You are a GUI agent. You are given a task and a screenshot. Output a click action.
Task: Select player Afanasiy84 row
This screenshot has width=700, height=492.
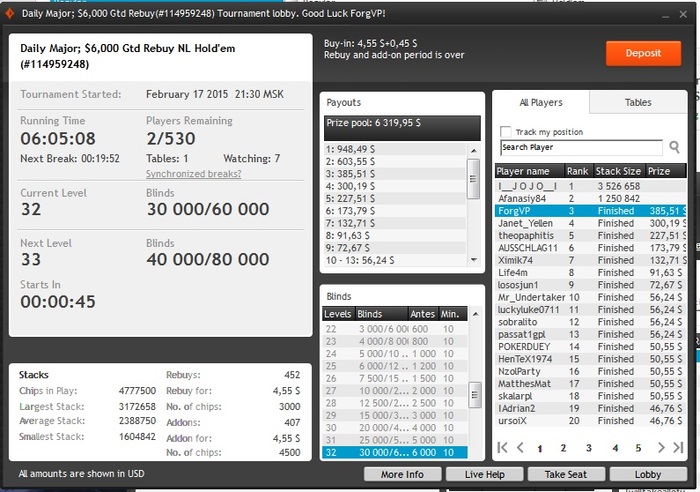[590, 199]
